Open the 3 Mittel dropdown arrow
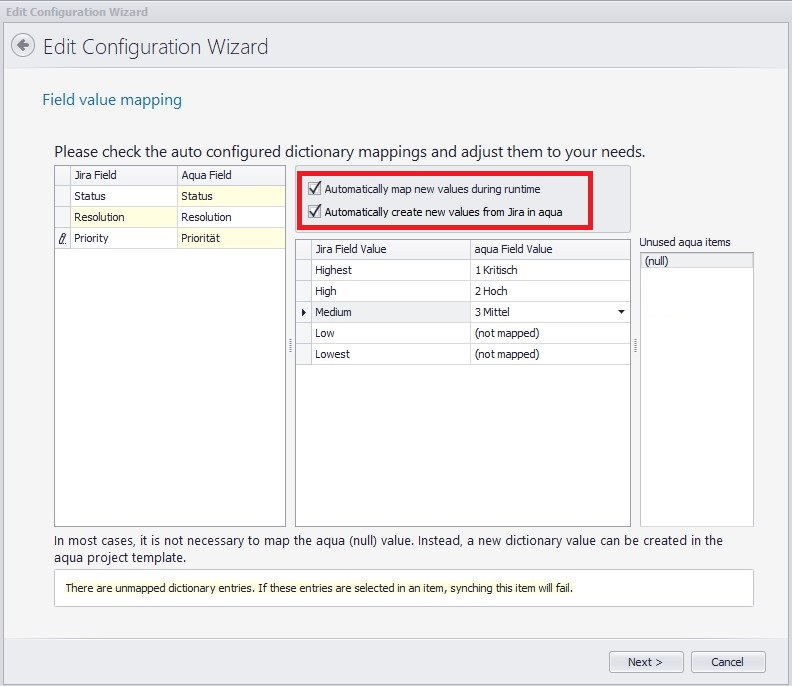This screenshot has width=792, height=686. (x=622, y=313)
